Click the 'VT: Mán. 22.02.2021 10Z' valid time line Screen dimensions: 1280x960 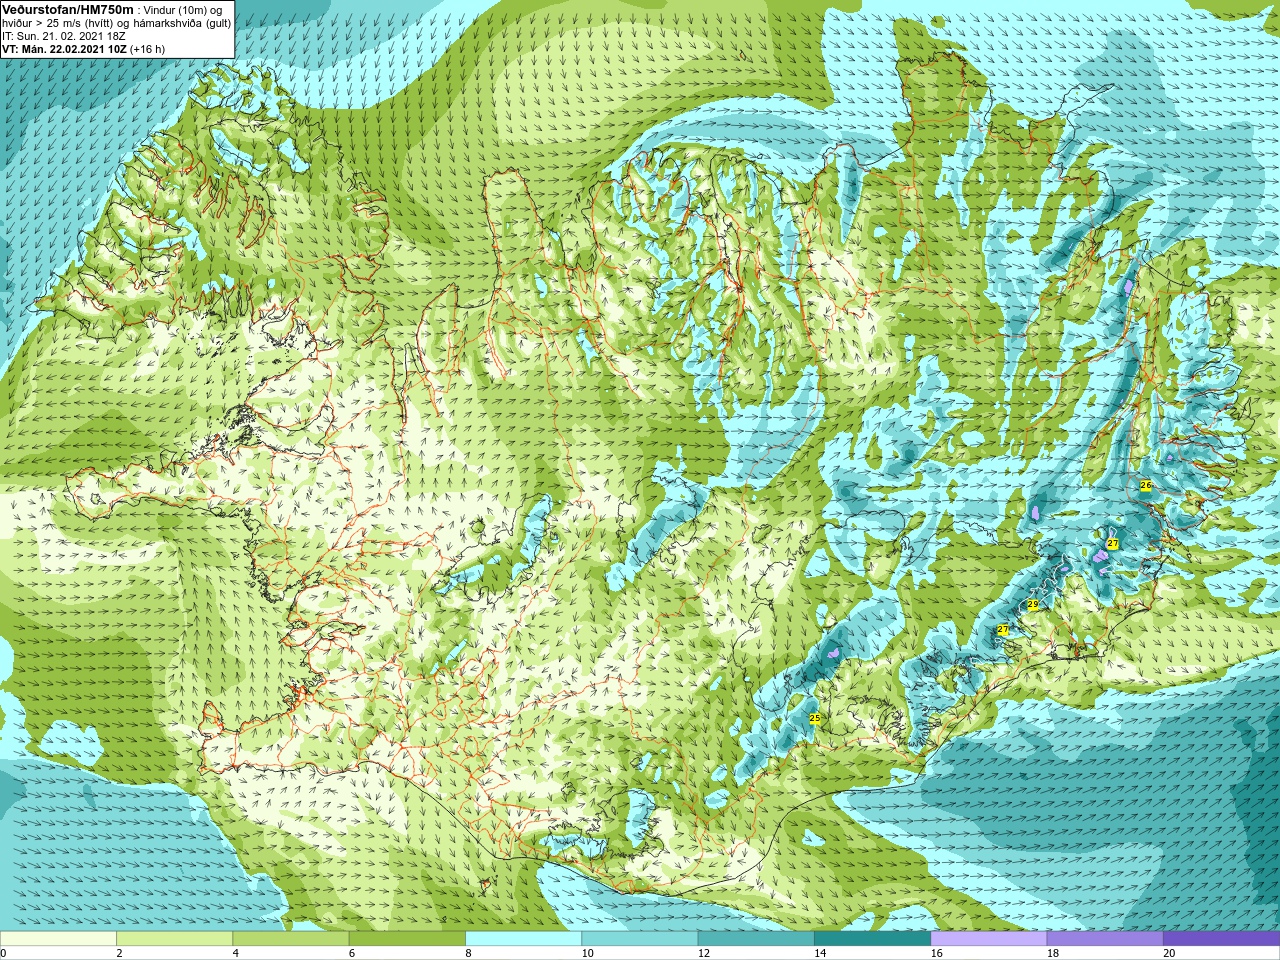click(x=64, y=48)
